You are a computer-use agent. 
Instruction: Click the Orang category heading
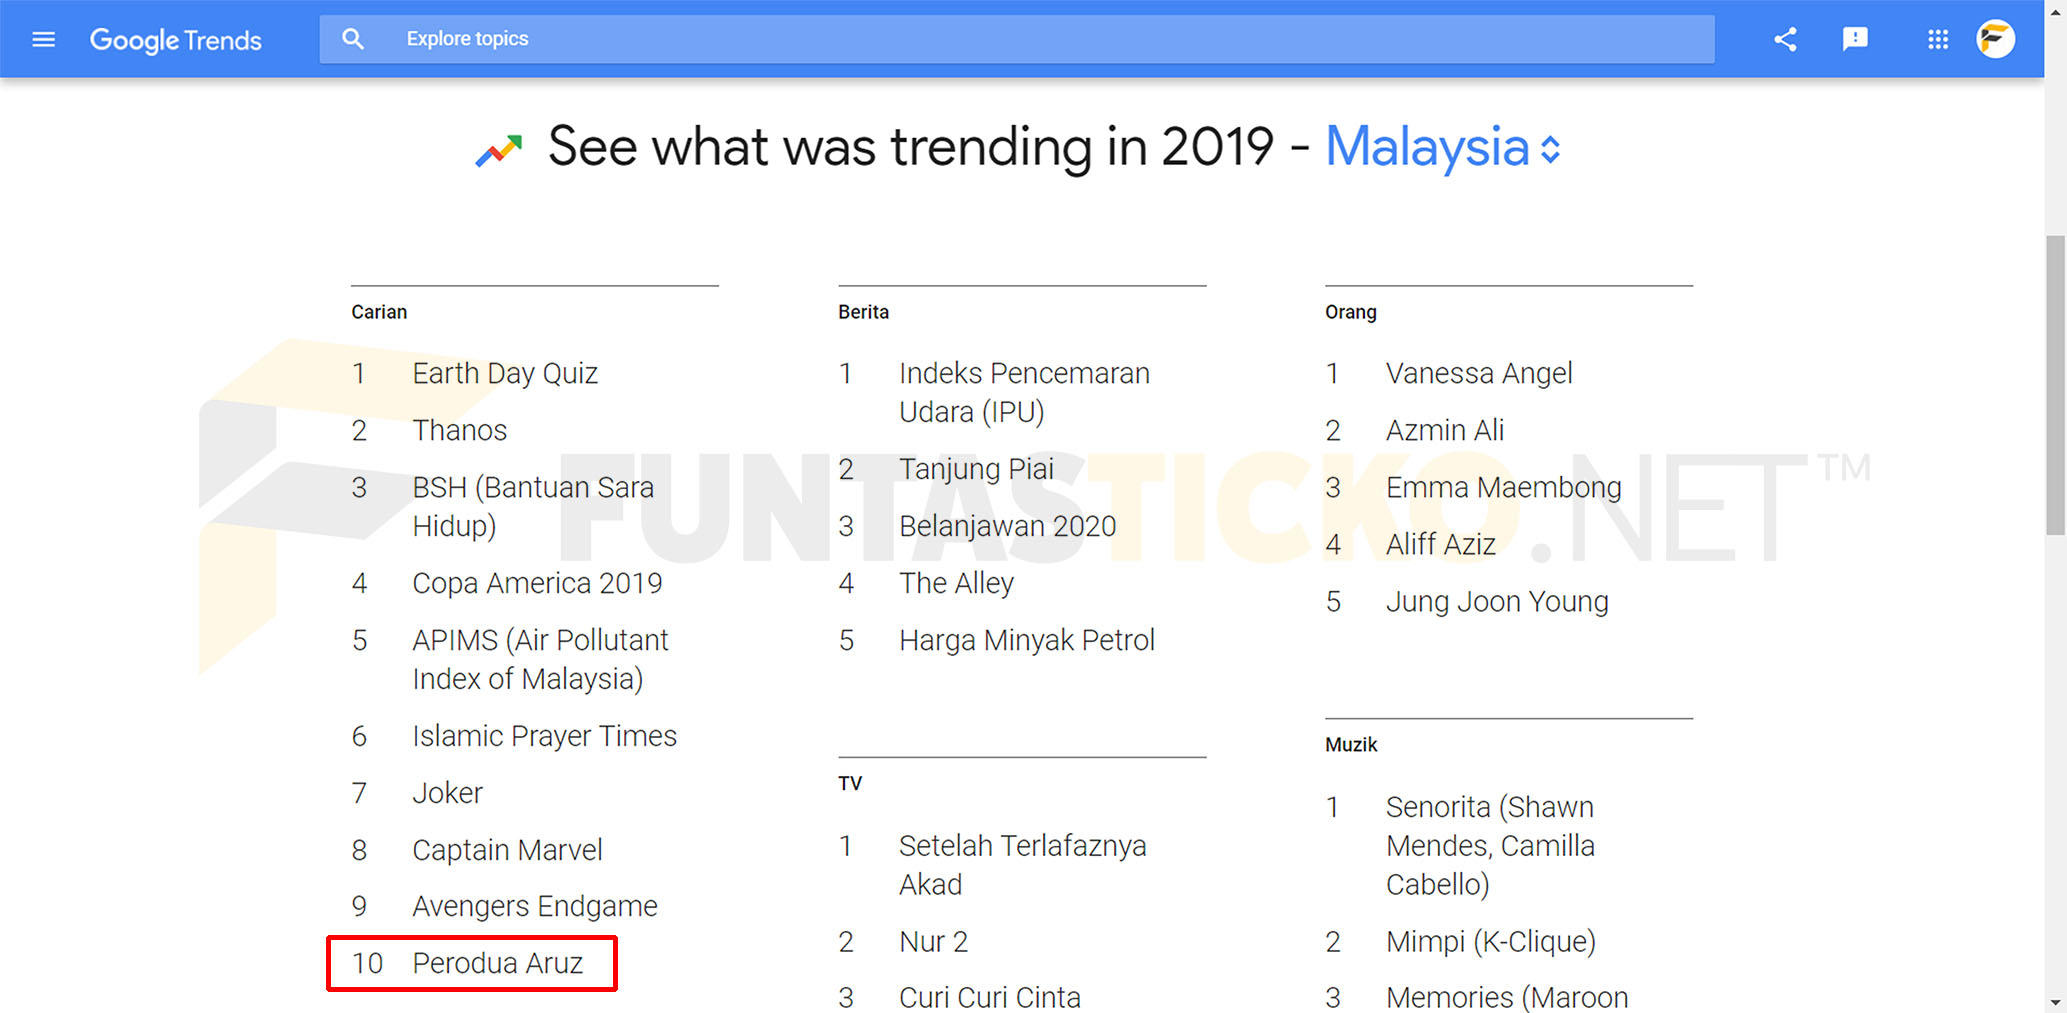pyautogui.click(x=1351, y=312)
